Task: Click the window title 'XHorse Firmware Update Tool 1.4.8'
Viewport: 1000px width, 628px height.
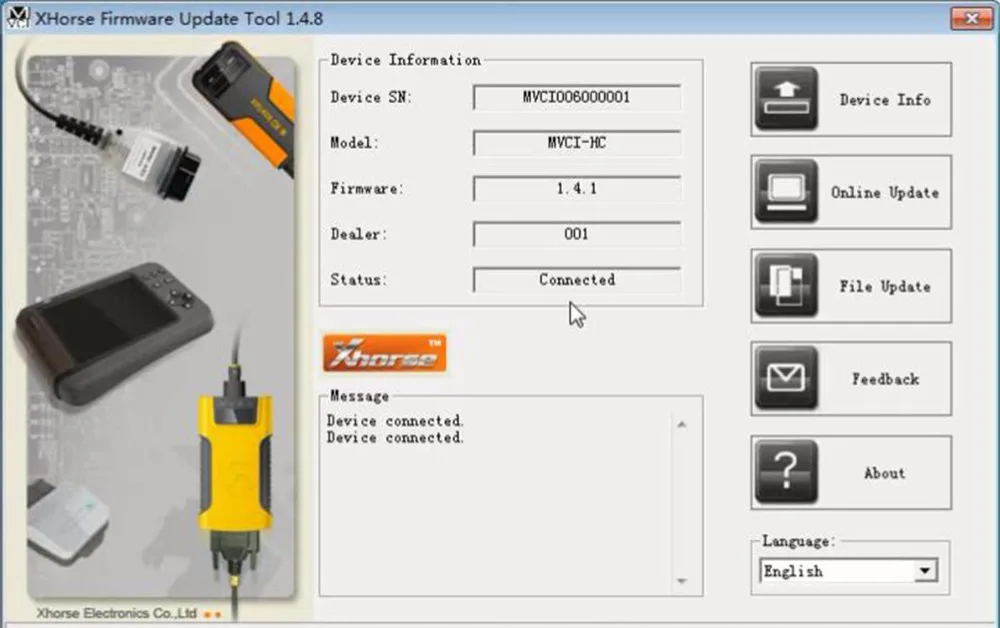Action: tap(179, 18)
